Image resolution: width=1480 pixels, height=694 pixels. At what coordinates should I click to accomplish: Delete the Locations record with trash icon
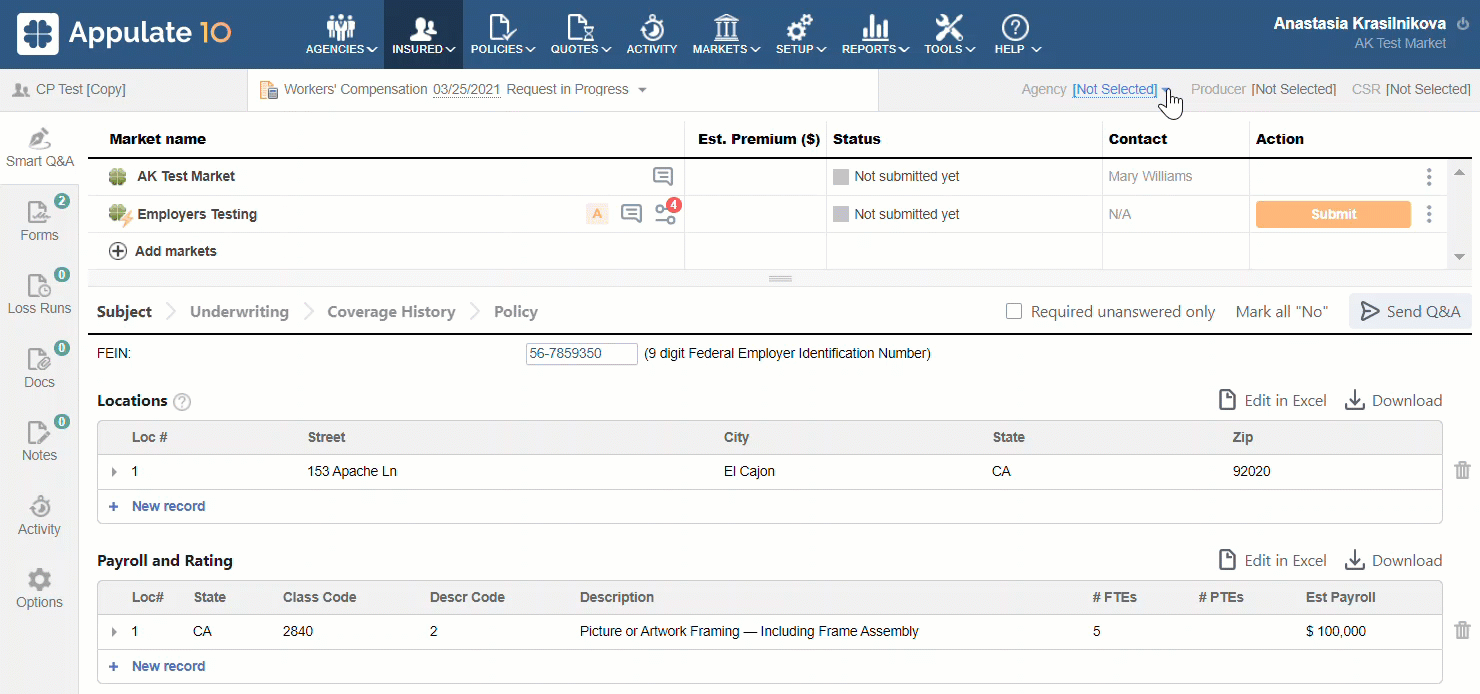(1462, 470)
